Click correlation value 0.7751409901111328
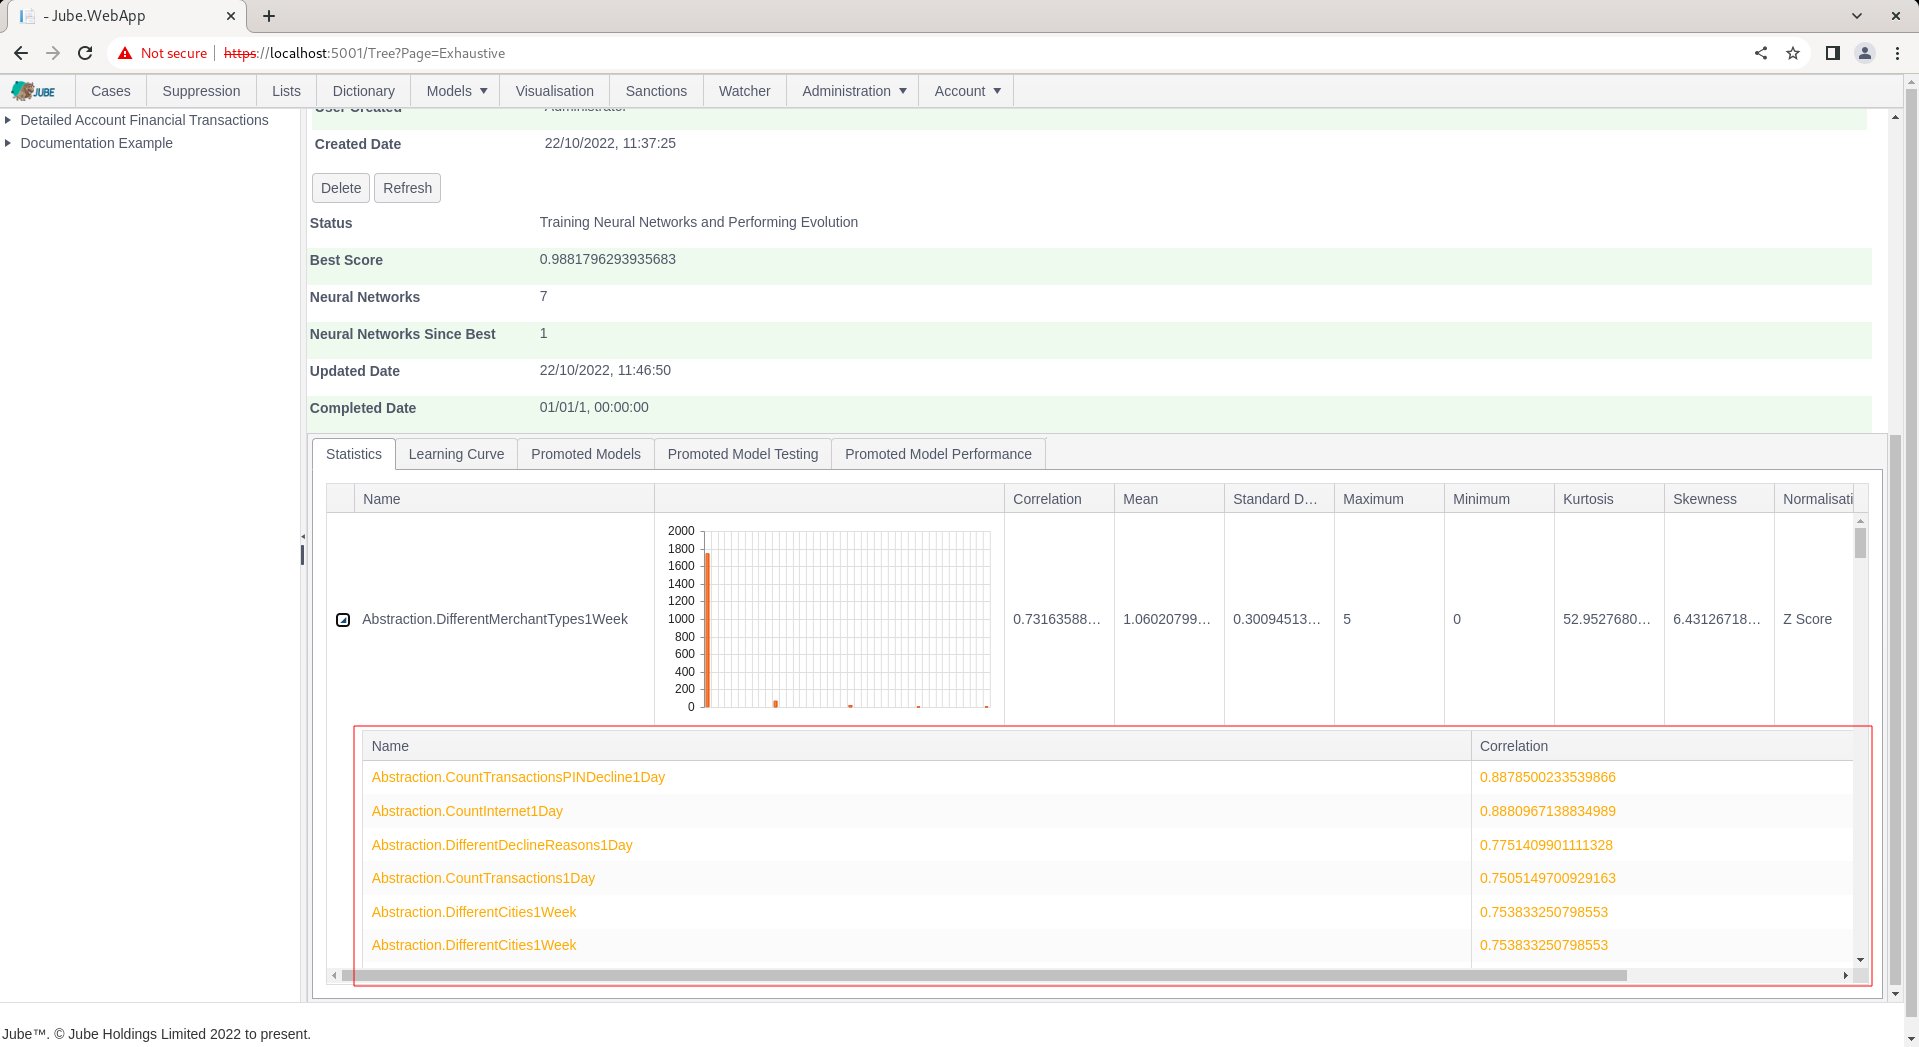This screenshot has height=1047, width=1919. pyautogui.click(x=1546, y=845)
